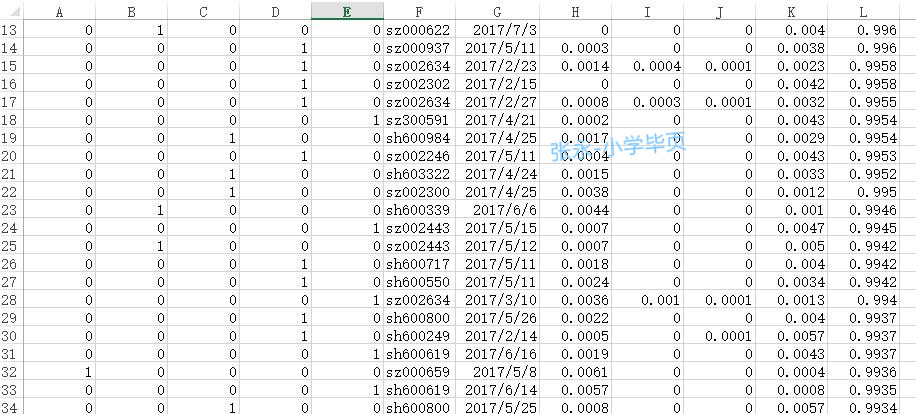Viewport: 916px width, 414px height.
Task: Click cell with value 0.9953
Action: (x=863, y=156)
